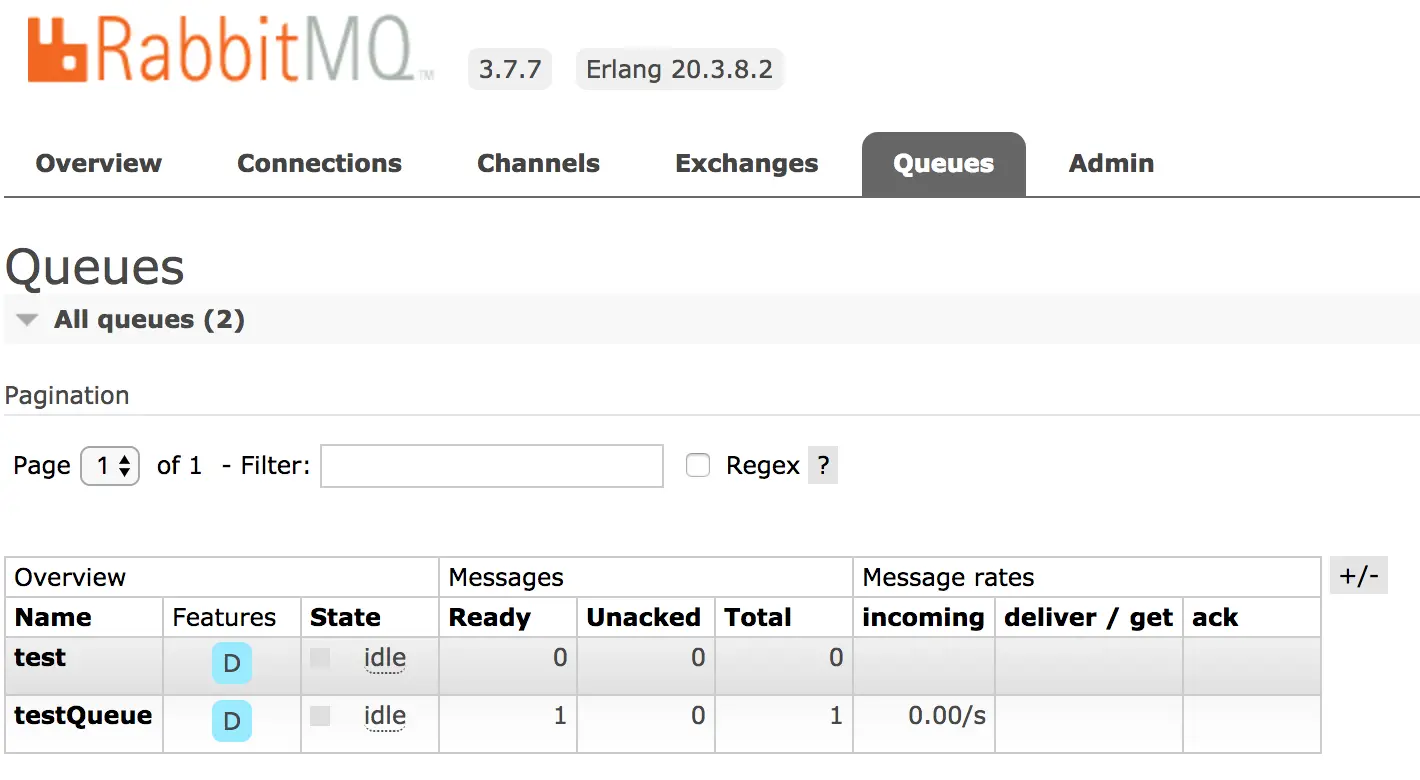Click the question mark help icon
This screenshot has width=1420, height=780.
[x=822, y=466]
